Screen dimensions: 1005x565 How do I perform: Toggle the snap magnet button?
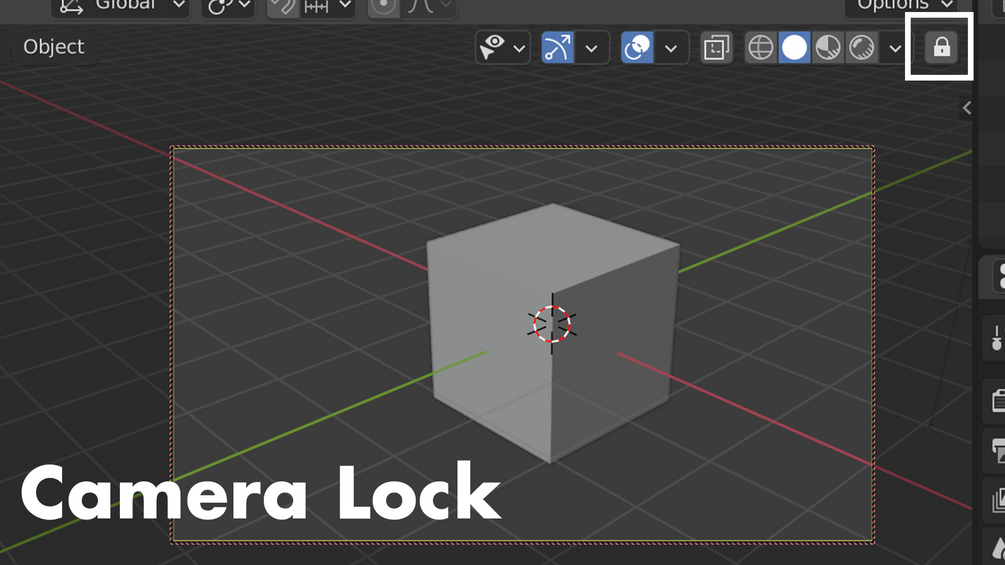point(283,6)
